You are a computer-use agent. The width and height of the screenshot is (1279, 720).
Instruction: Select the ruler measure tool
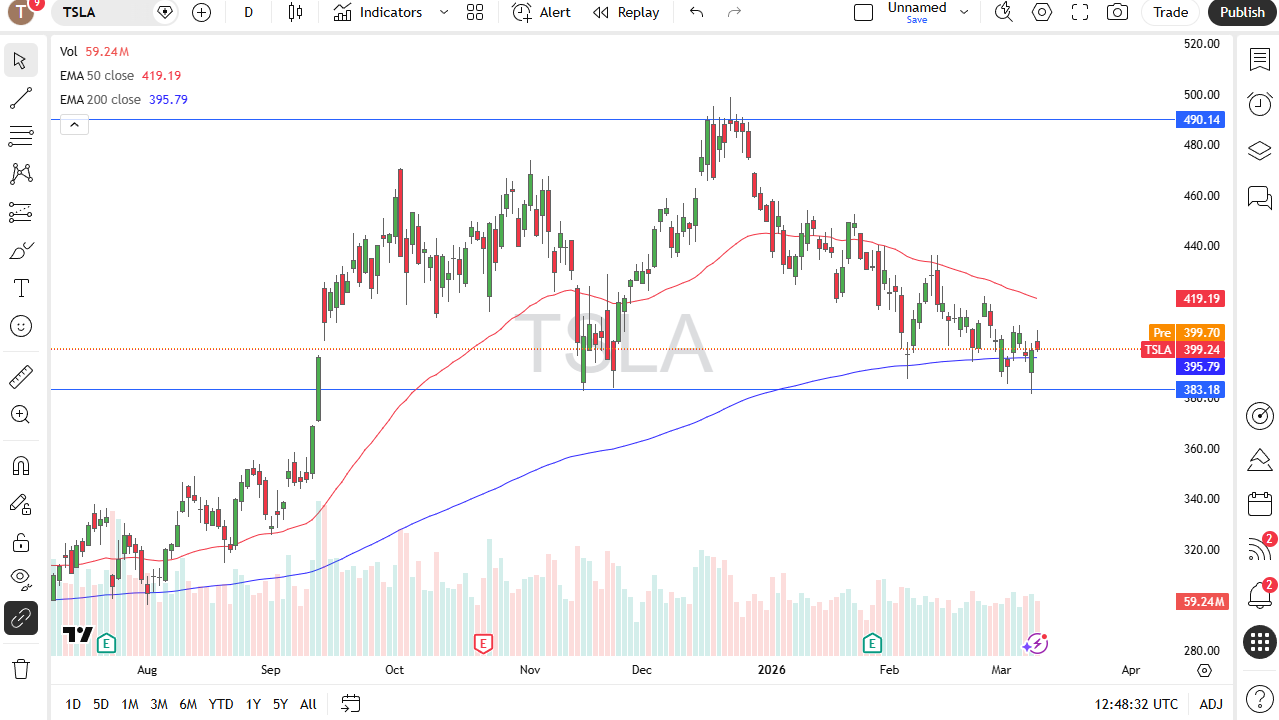(20, 377)
